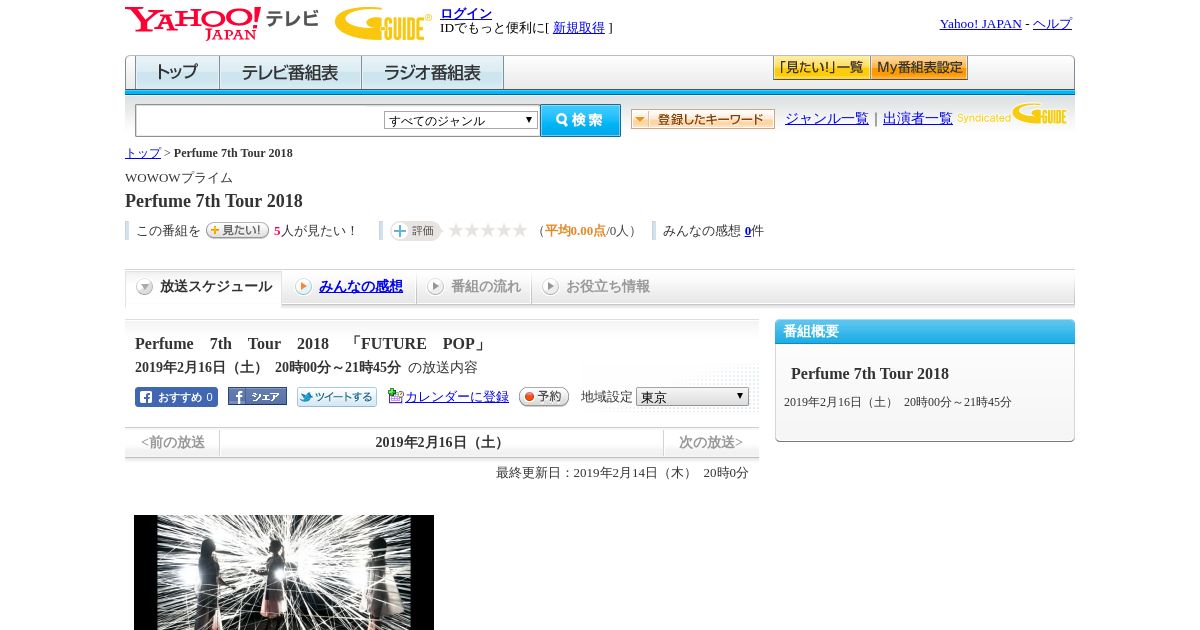Viewport: 1200px width, 630px height.
Task: Select the お役立ち情報 tab
Action: point(596,287)
